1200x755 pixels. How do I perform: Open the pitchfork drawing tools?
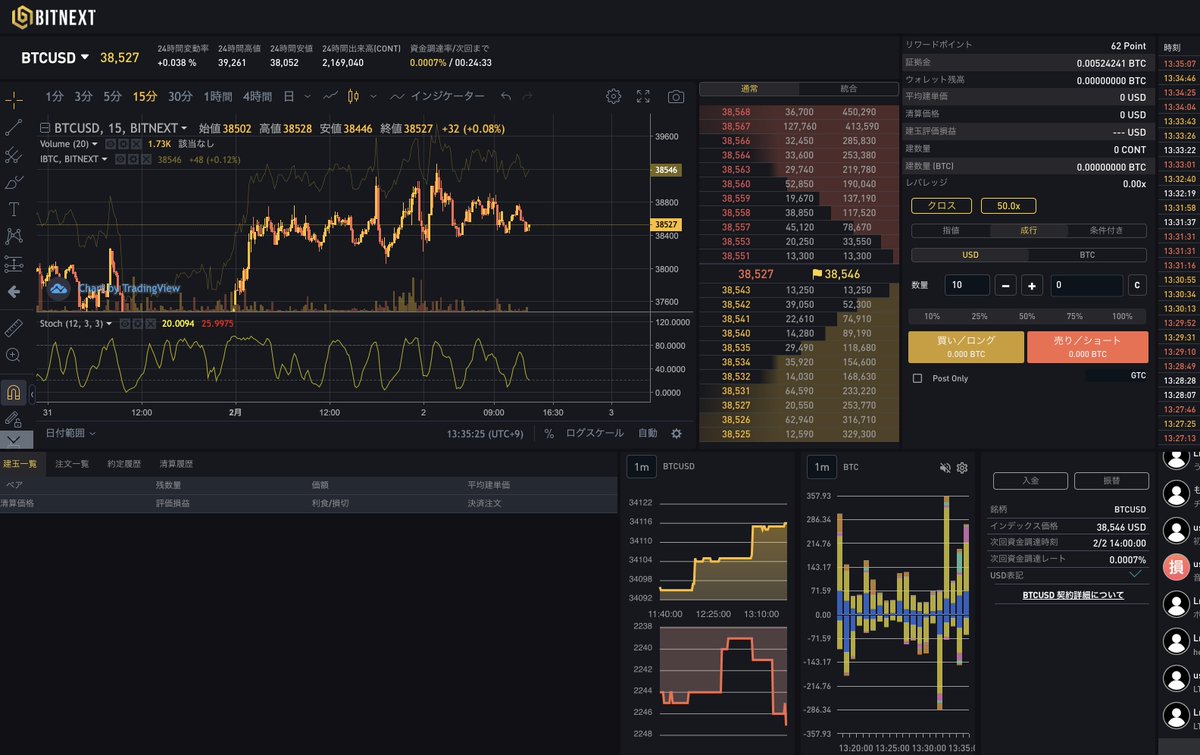pos(14,155)
